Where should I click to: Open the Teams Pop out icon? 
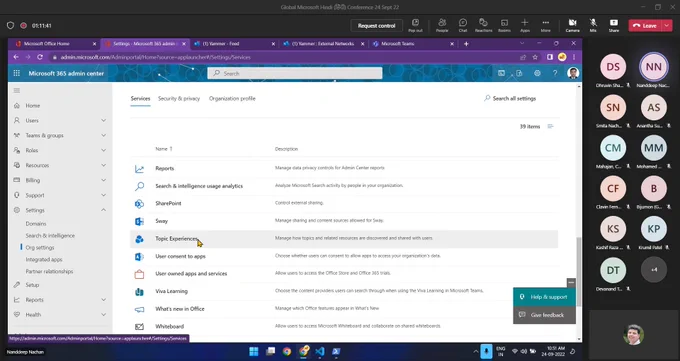[x=415, y=25]
